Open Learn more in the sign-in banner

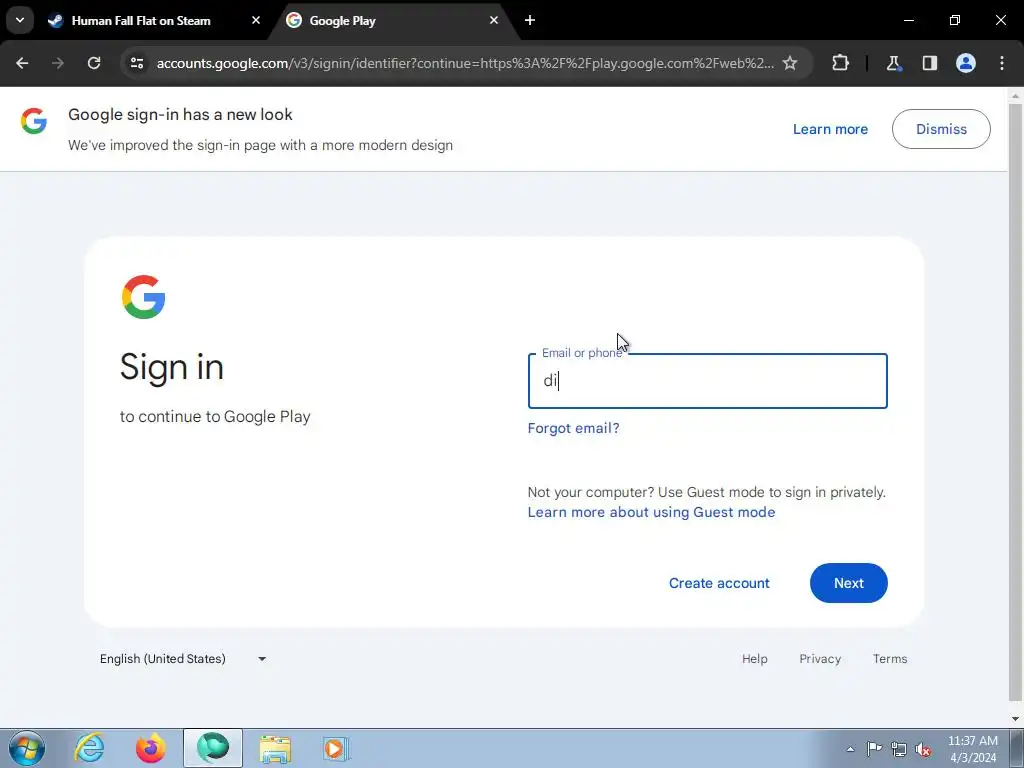830,129
